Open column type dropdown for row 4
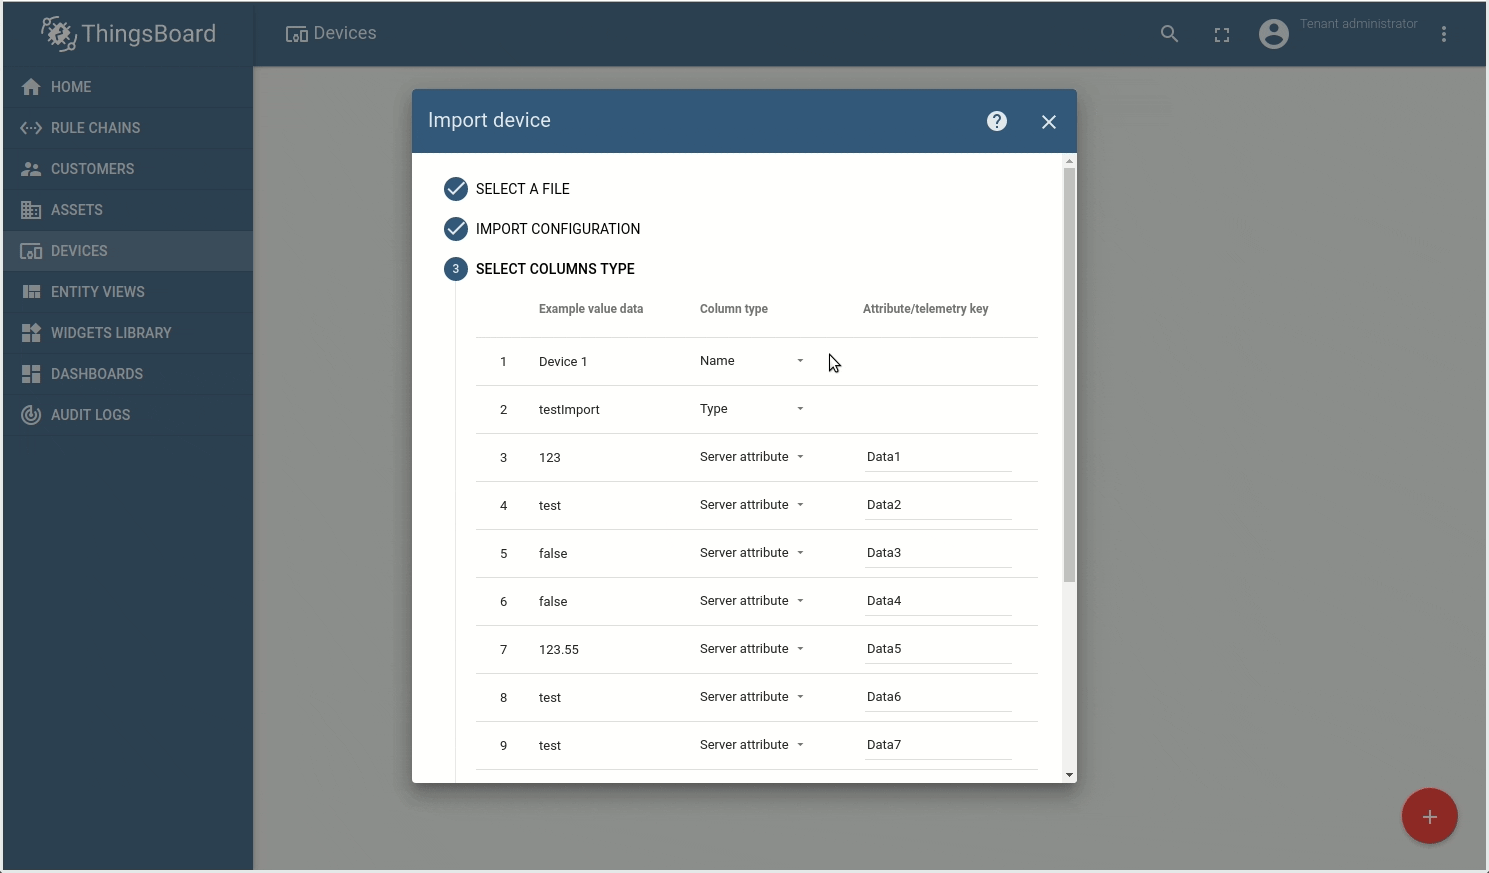Screen dimensions: 1489x873 [x=752, y=505]
